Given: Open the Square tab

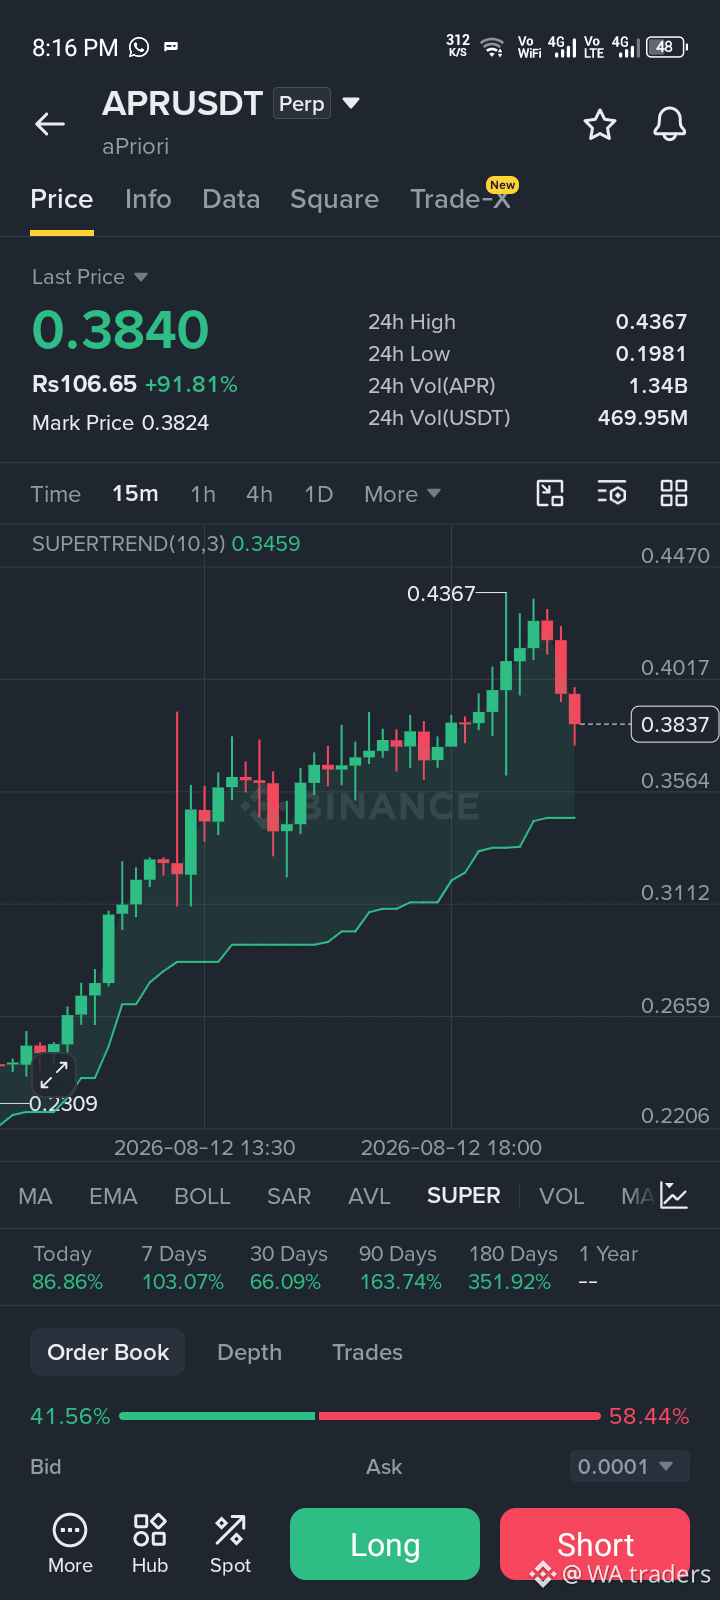Looking at the screenshot, I should click(x=334, y=199).
